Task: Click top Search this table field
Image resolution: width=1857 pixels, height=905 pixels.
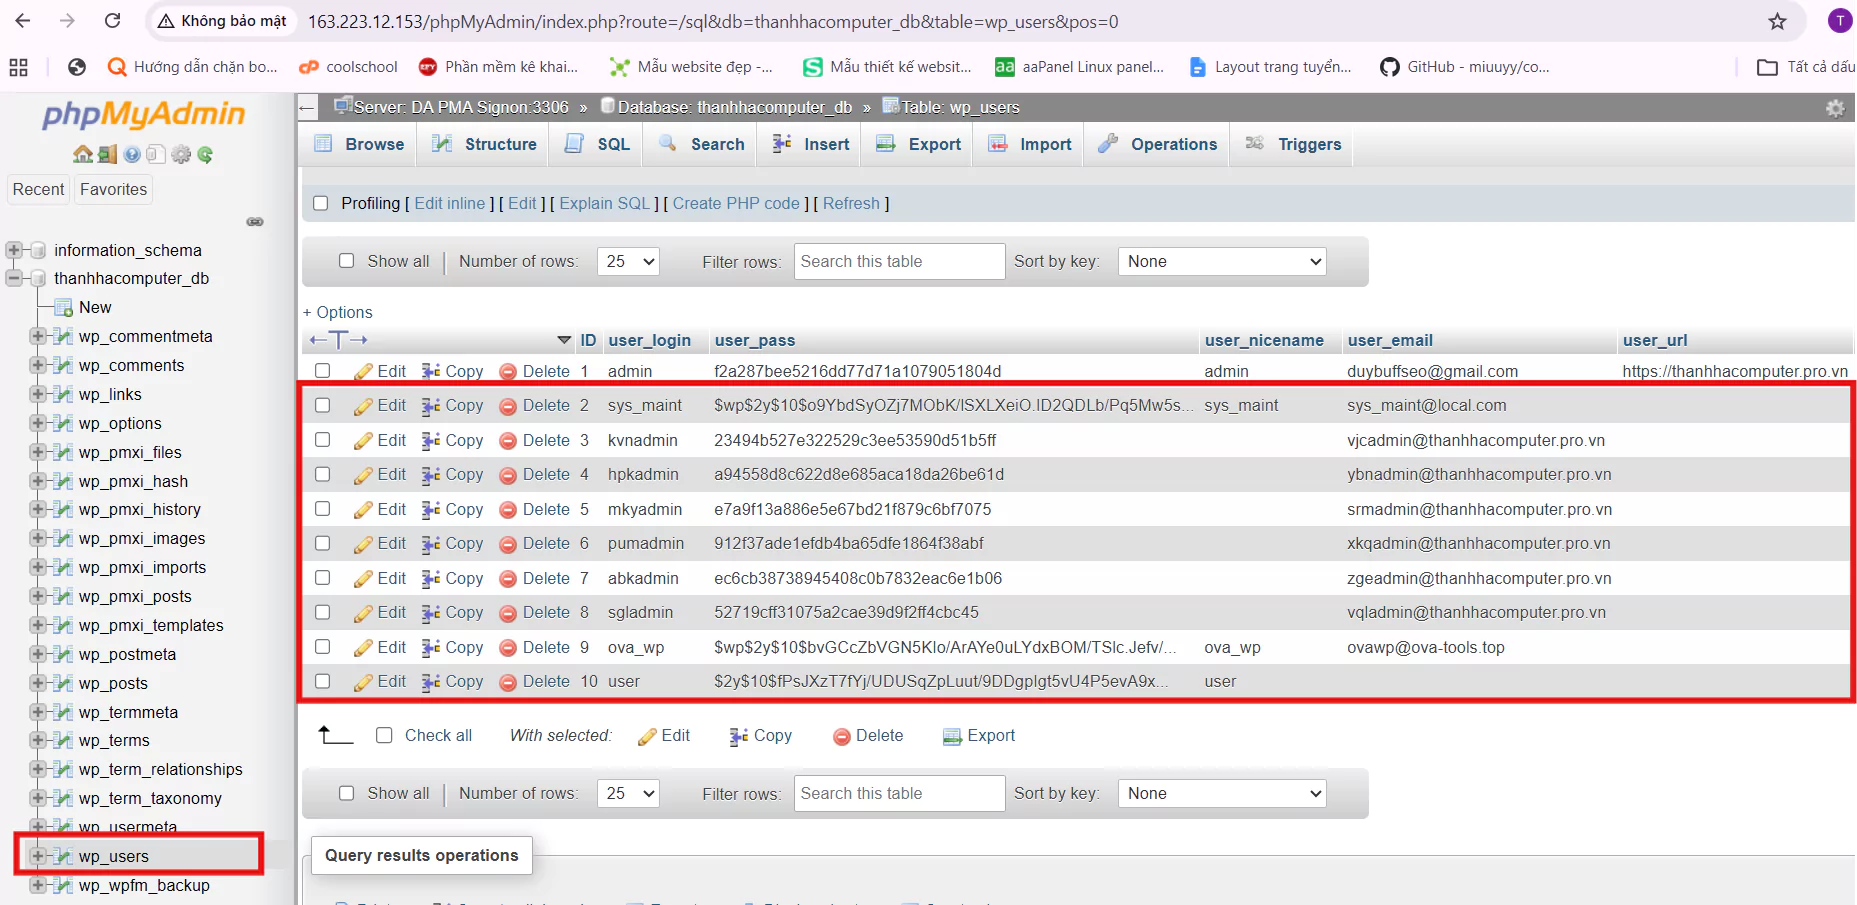Action: [899, 261]
